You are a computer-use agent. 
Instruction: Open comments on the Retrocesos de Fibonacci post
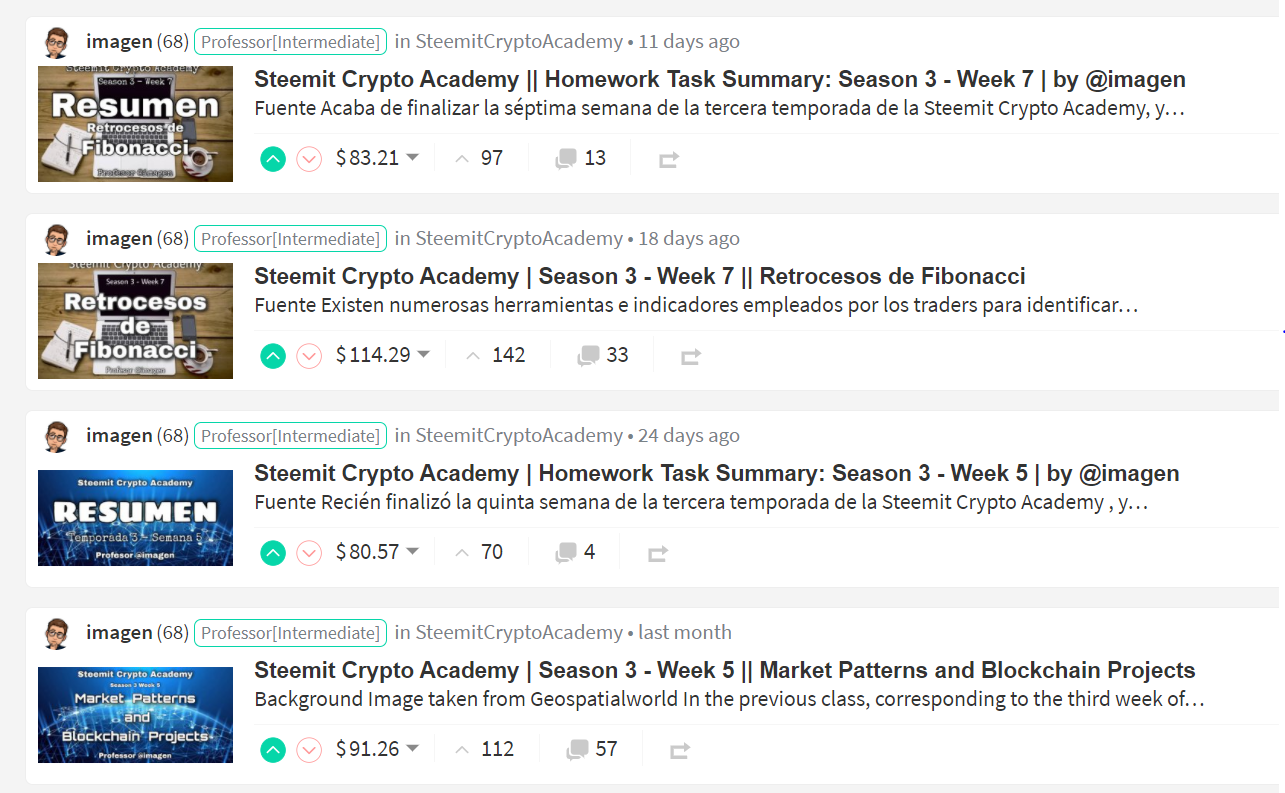603,355
